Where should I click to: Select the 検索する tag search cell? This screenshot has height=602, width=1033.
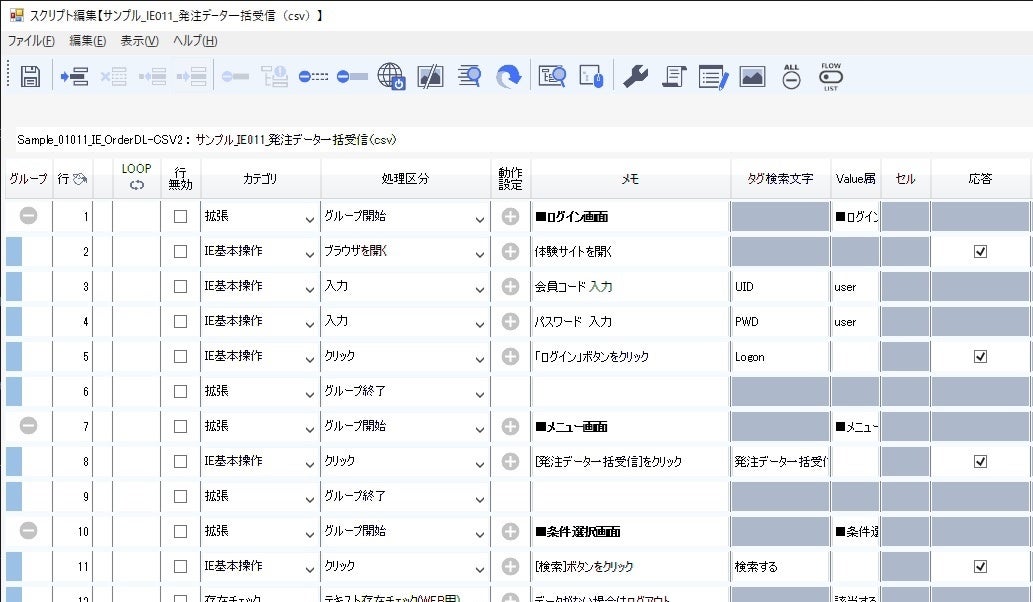[780, 566]
